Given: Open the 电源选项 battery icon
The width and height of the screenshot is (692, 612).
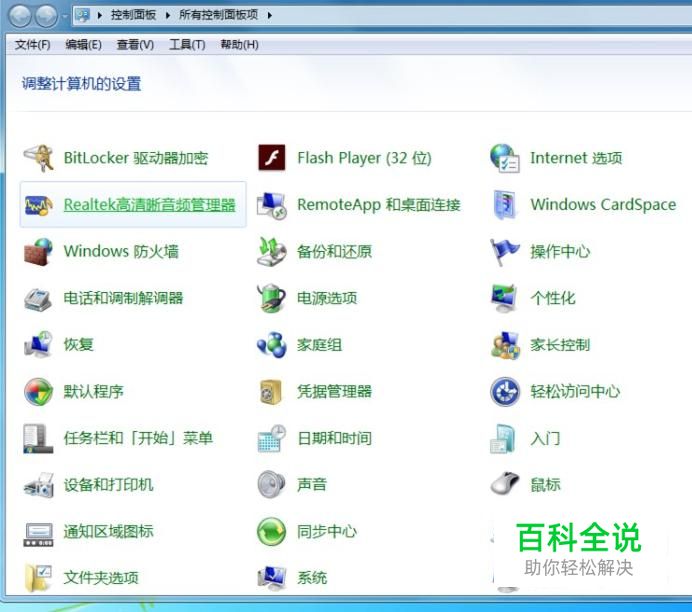Looking at the screenshot, I should coord(271,298).
